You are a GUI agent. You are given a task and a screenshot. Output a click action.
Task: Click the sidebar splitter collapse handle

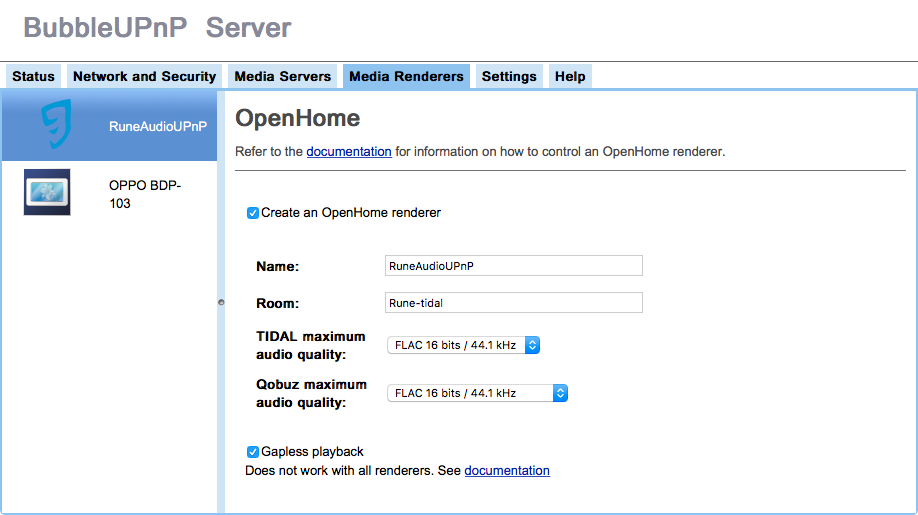(221, 302)
